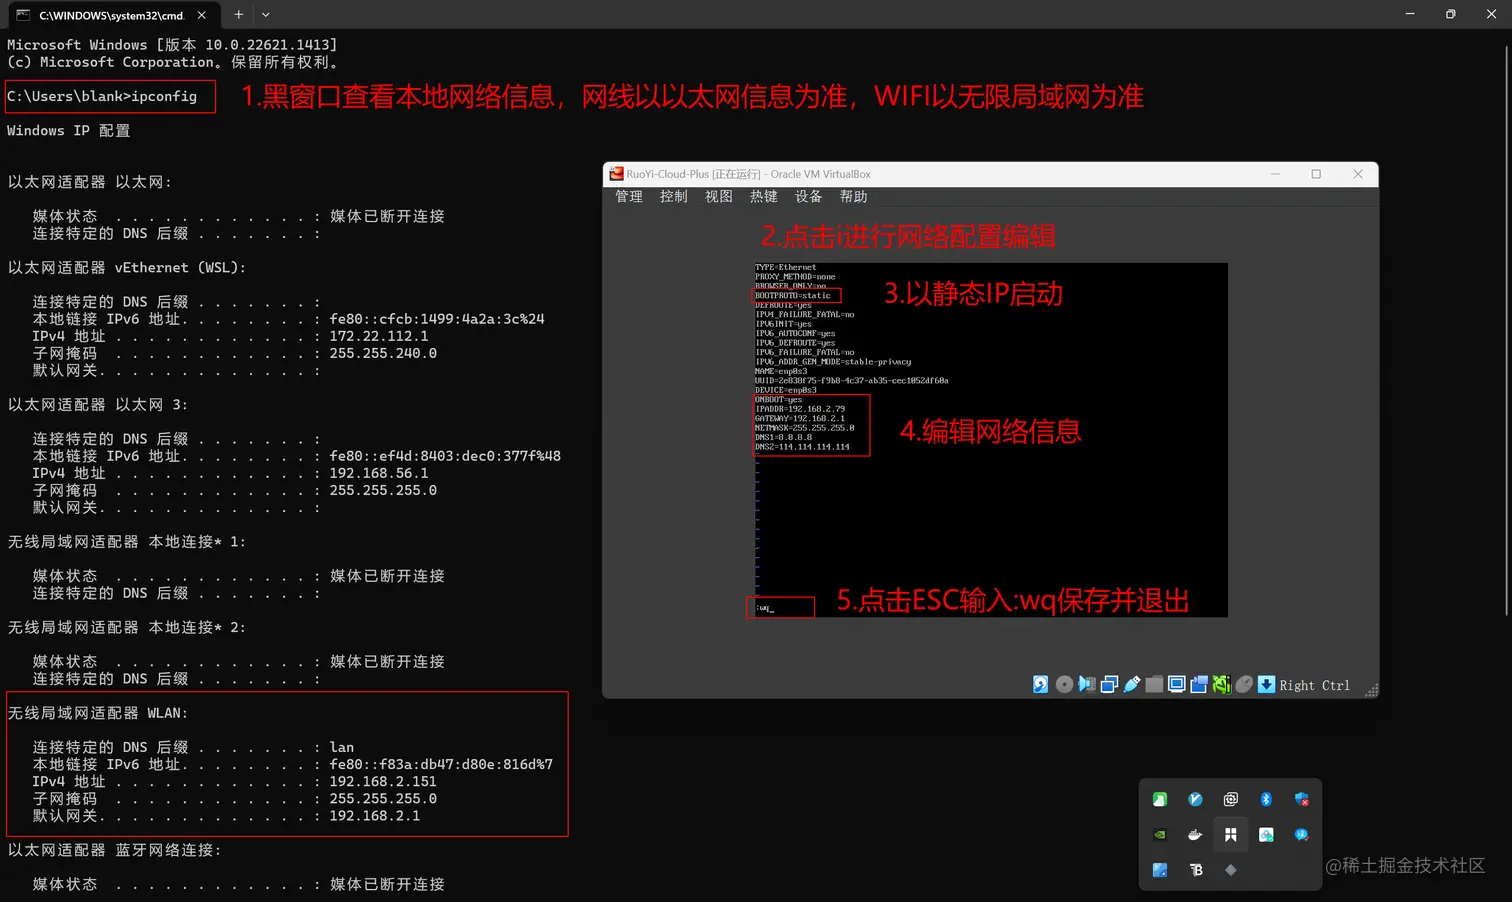Image resolution: width=1512 pixels, height=902 pixels.
Task: Click the green CPU virtualization indicator
Action: coord(1222,684)
